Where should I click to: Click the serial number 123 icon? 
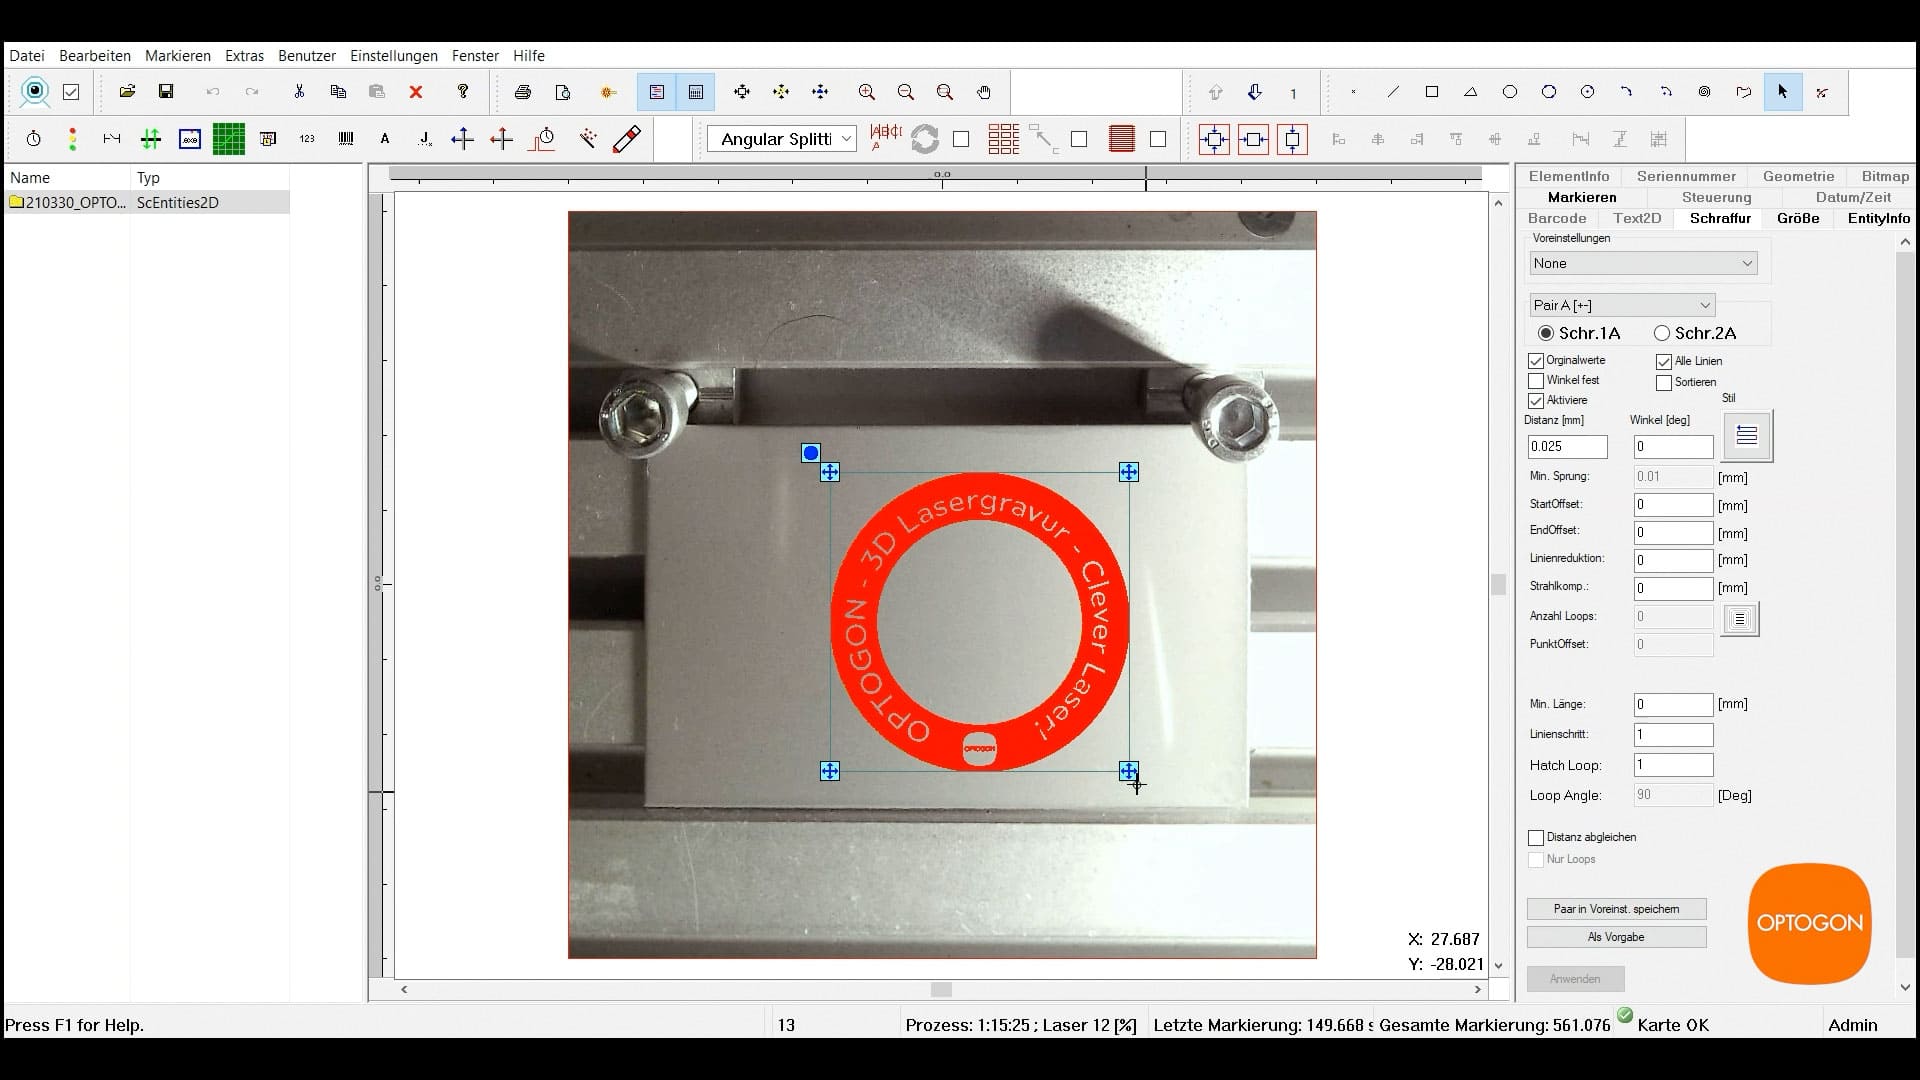point(307,139)
